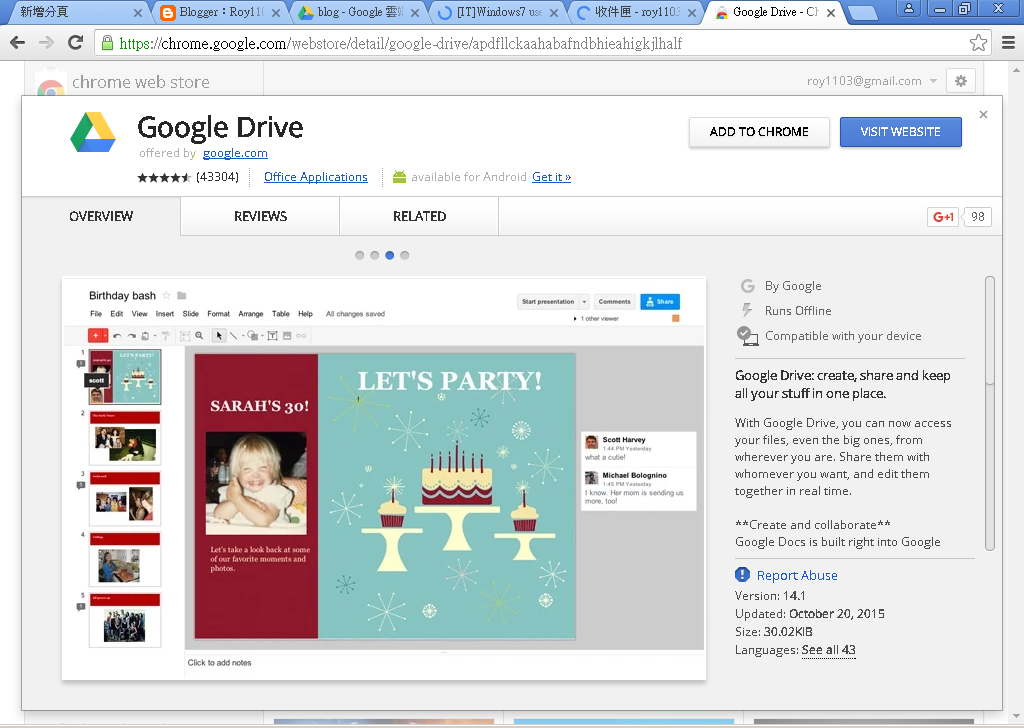Click the ADD TO CHROME button
This screenshot has width=1024, height=728.
coord(759,132)
